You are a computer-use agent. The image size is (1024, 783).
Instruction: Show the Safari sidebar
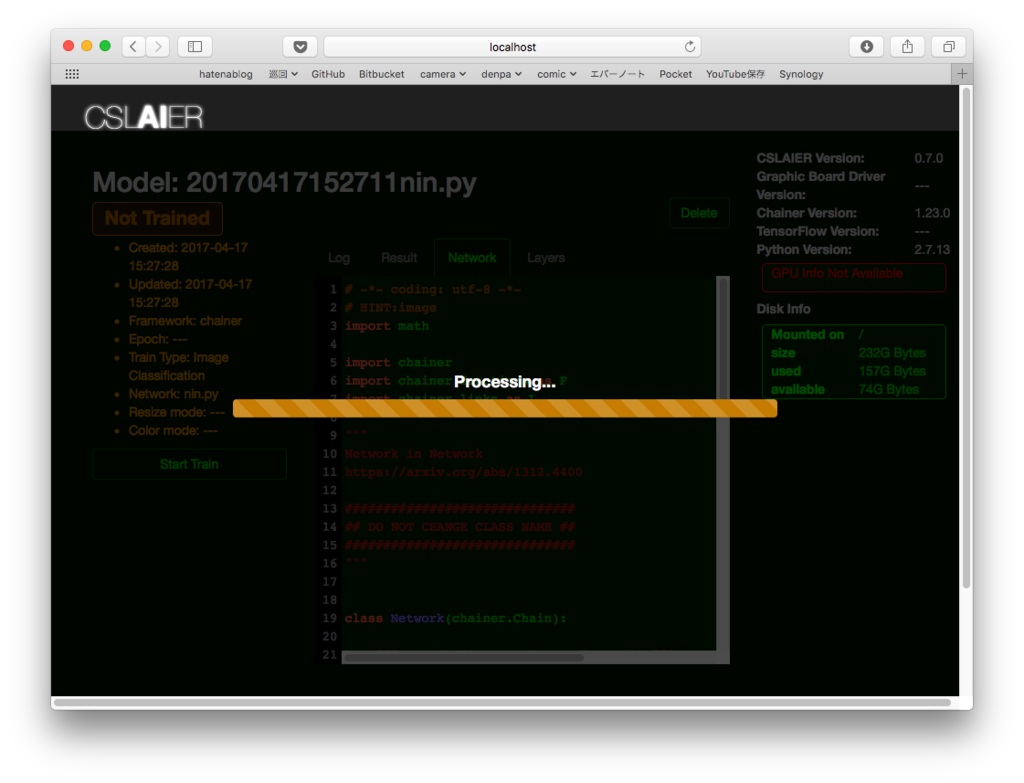195,46
